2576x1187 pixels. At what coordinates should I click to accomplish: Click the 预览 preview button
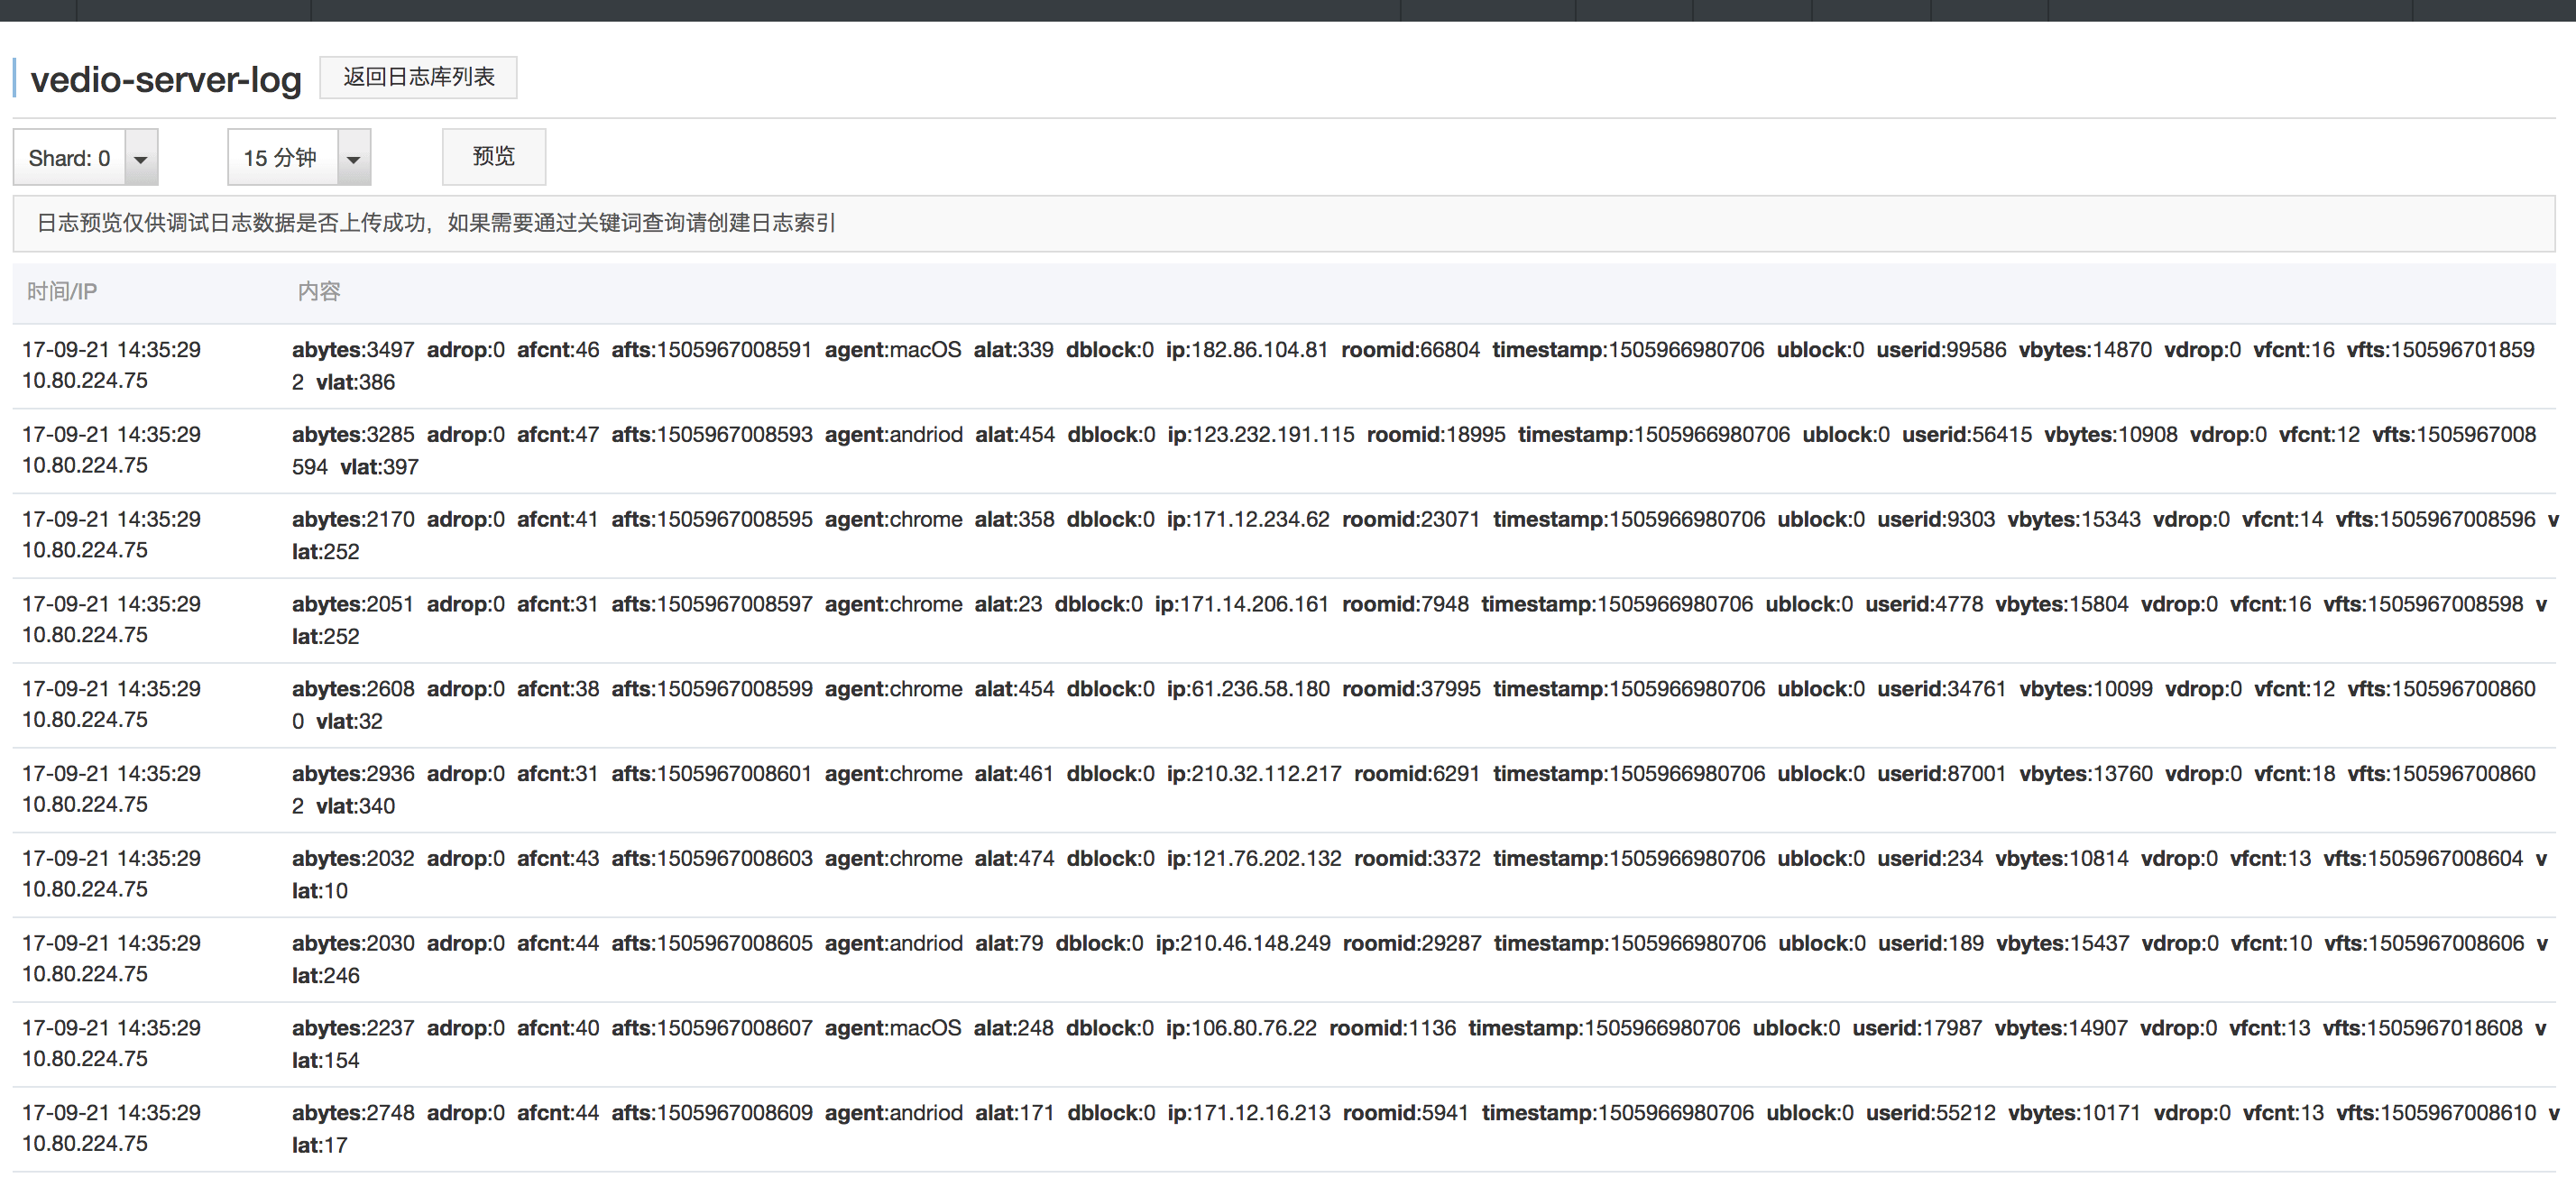tap(493, 157)
